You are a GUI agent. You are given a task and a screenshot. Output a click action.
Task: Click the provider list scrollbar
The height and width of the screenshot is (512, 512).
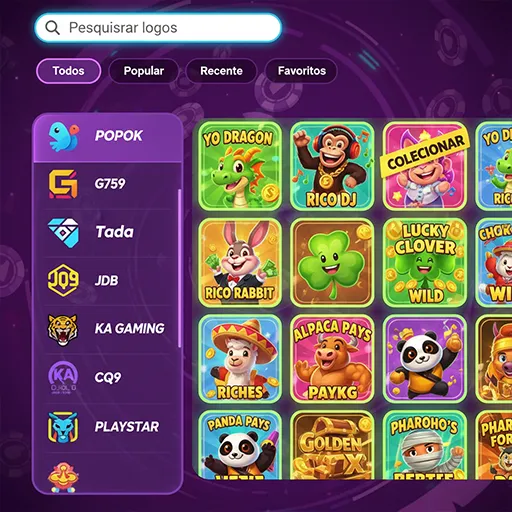[180, 268]
